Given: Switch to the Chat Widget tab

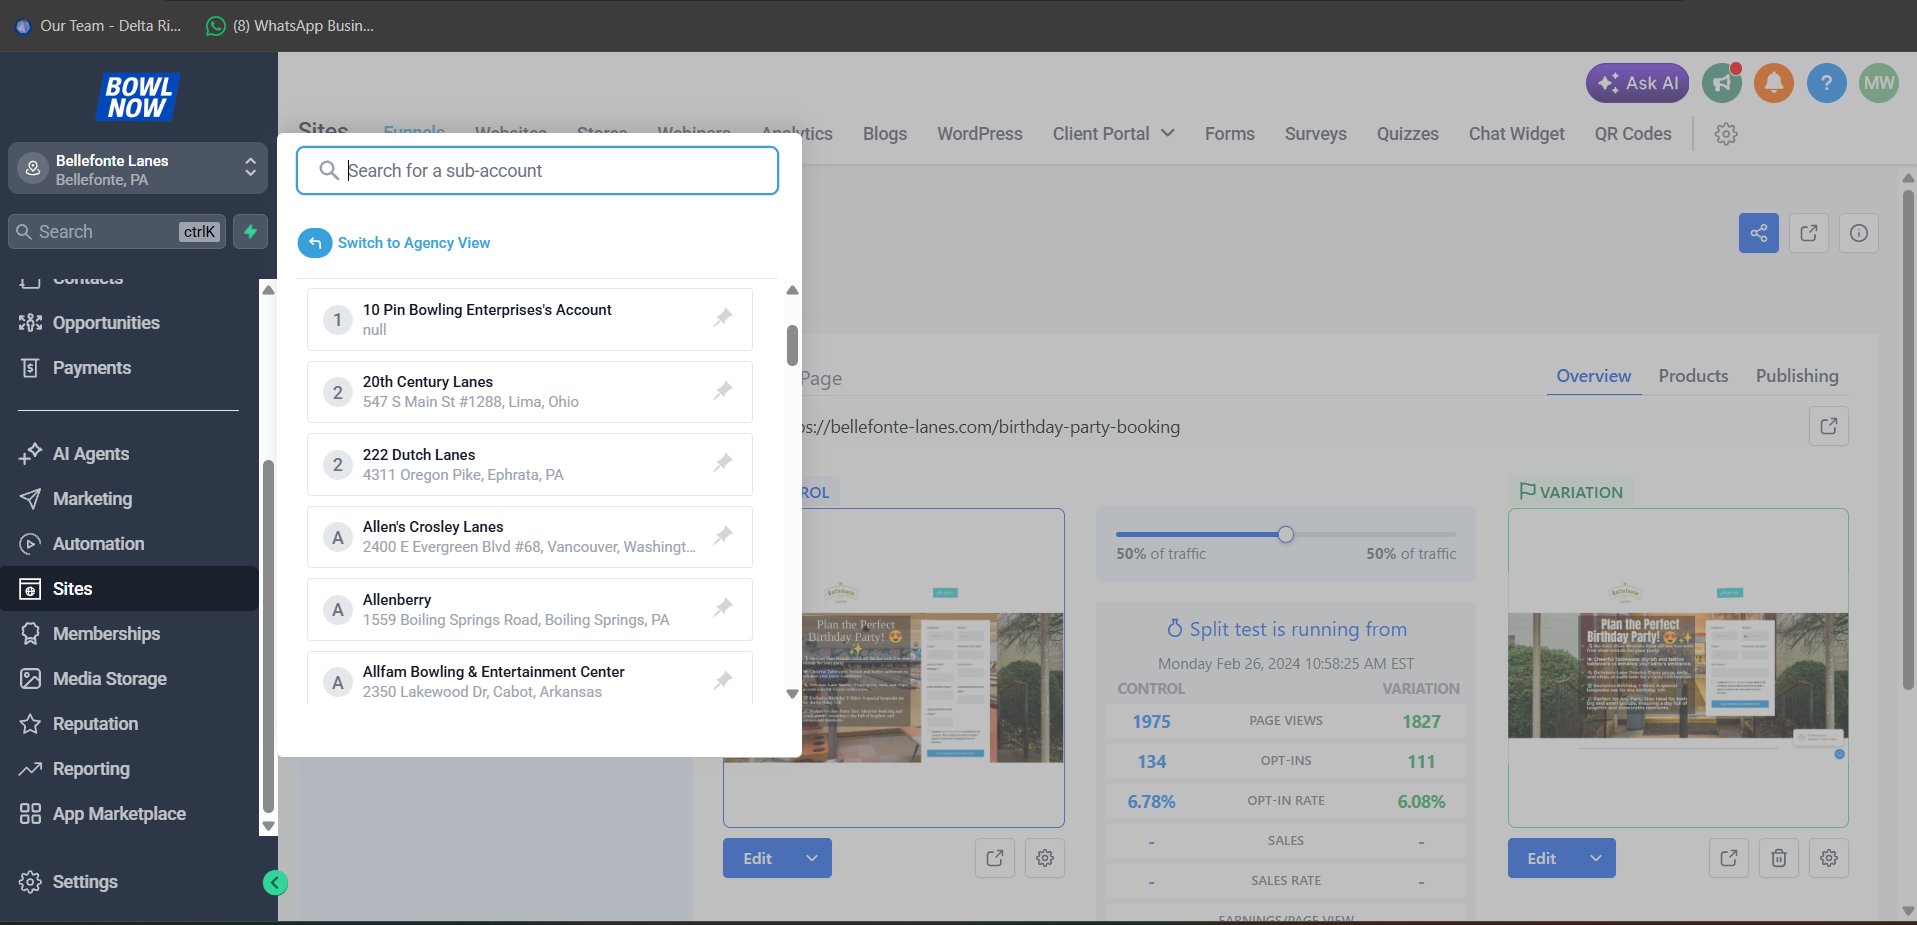Looking at the screenshot, I should (1517, 134).
